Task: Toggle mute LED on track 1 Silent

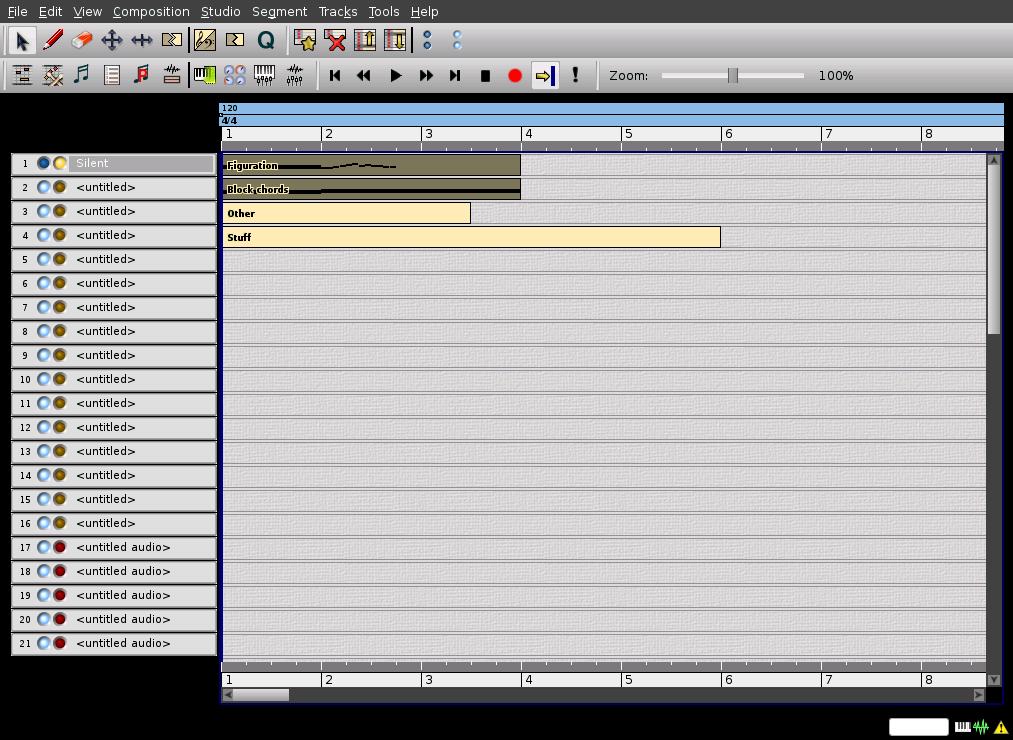Action: pos(44,163)
